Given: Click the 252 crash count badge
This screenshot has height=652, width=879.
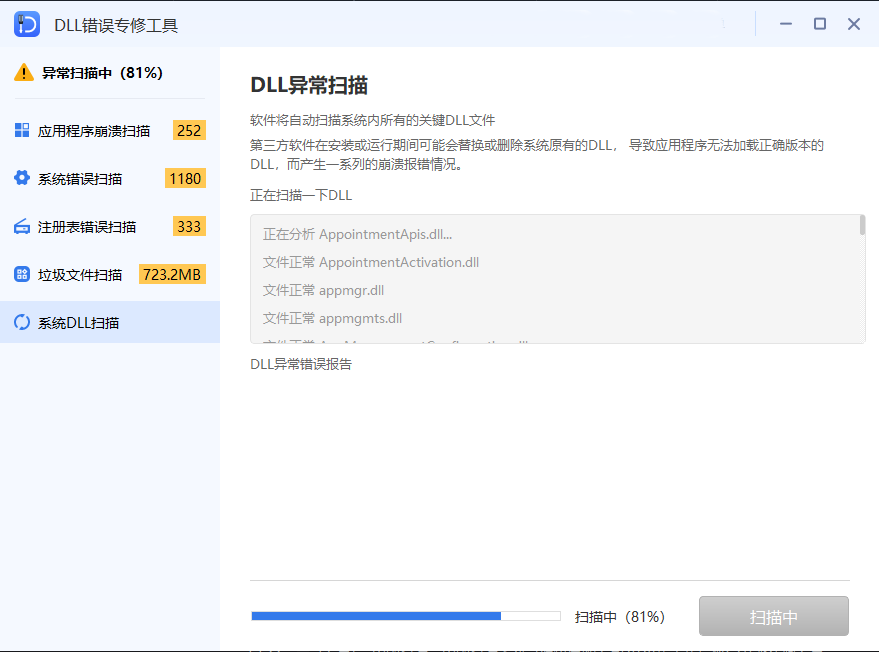Looking at the screenshot, I should pyautogui.click(x=189, y=131).
